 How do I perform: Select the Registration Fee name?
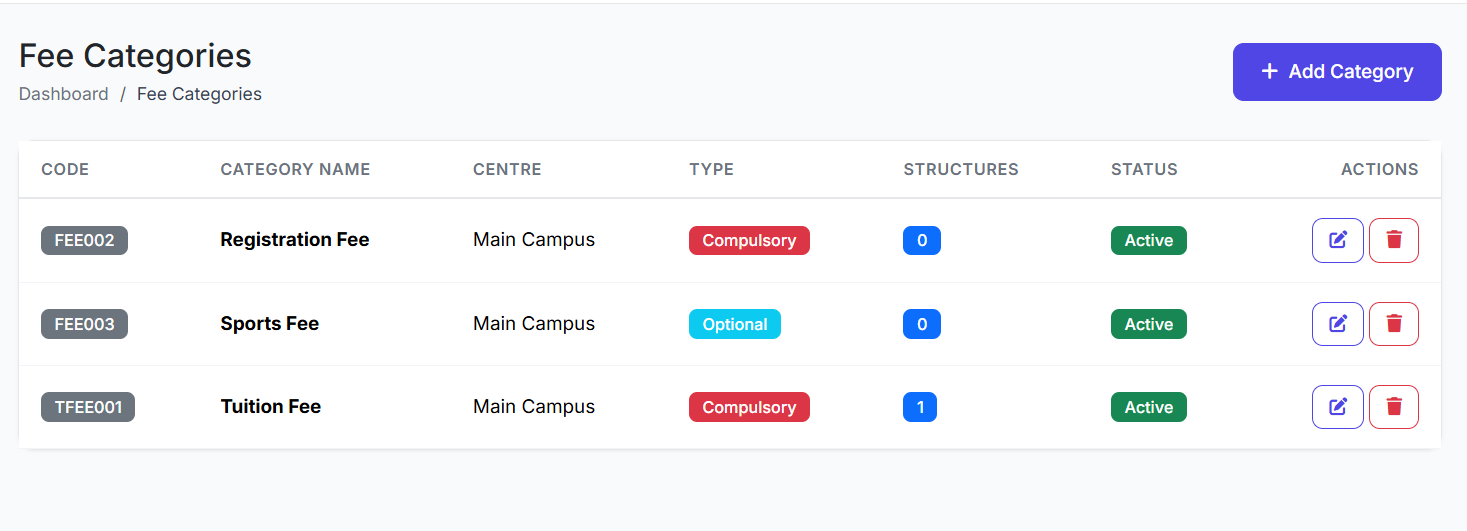(295, 240)
